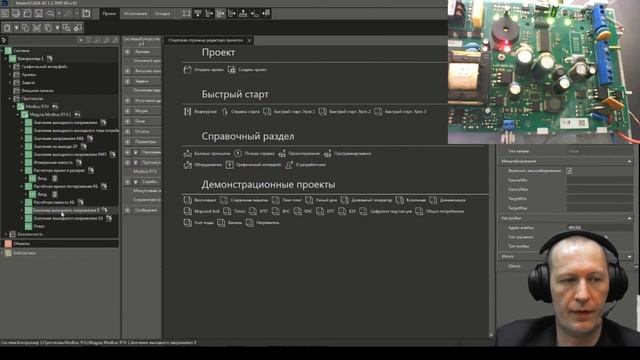The image size is (640, 360).
Task: Close the start page tab
Action: 249,40
